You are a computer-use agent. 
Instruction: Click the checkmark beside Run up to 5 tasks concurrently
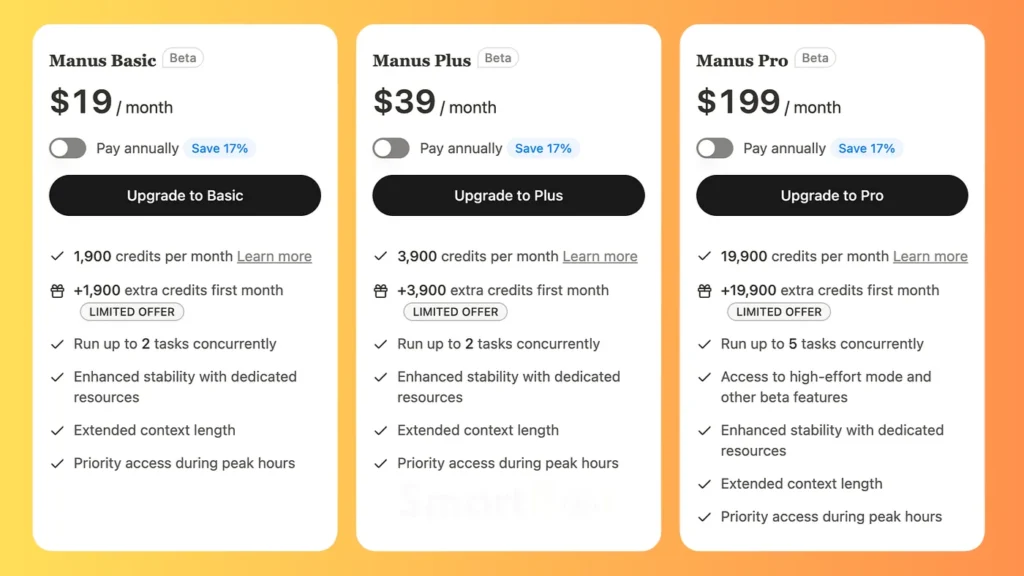(x=704, y=343)
